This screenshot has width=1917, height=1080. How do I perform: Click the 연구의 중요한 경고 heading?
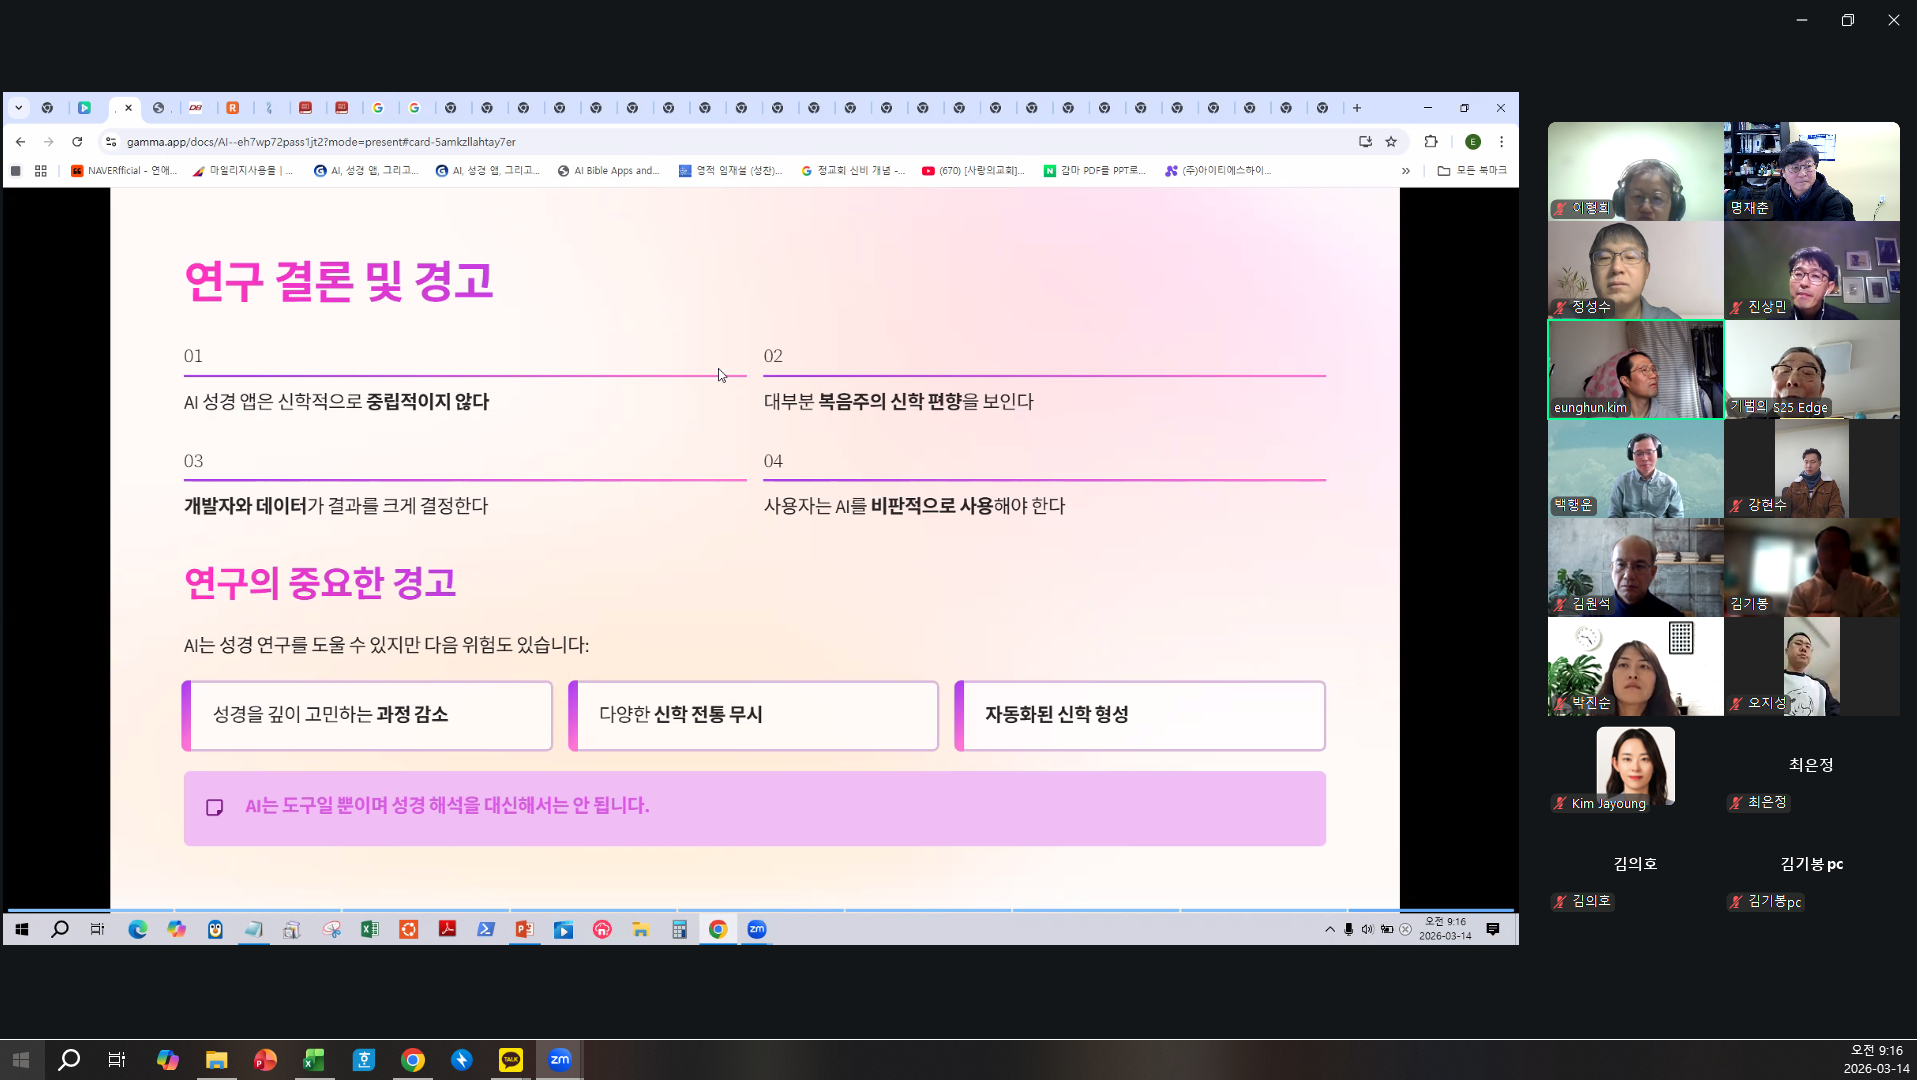[320, 583]
